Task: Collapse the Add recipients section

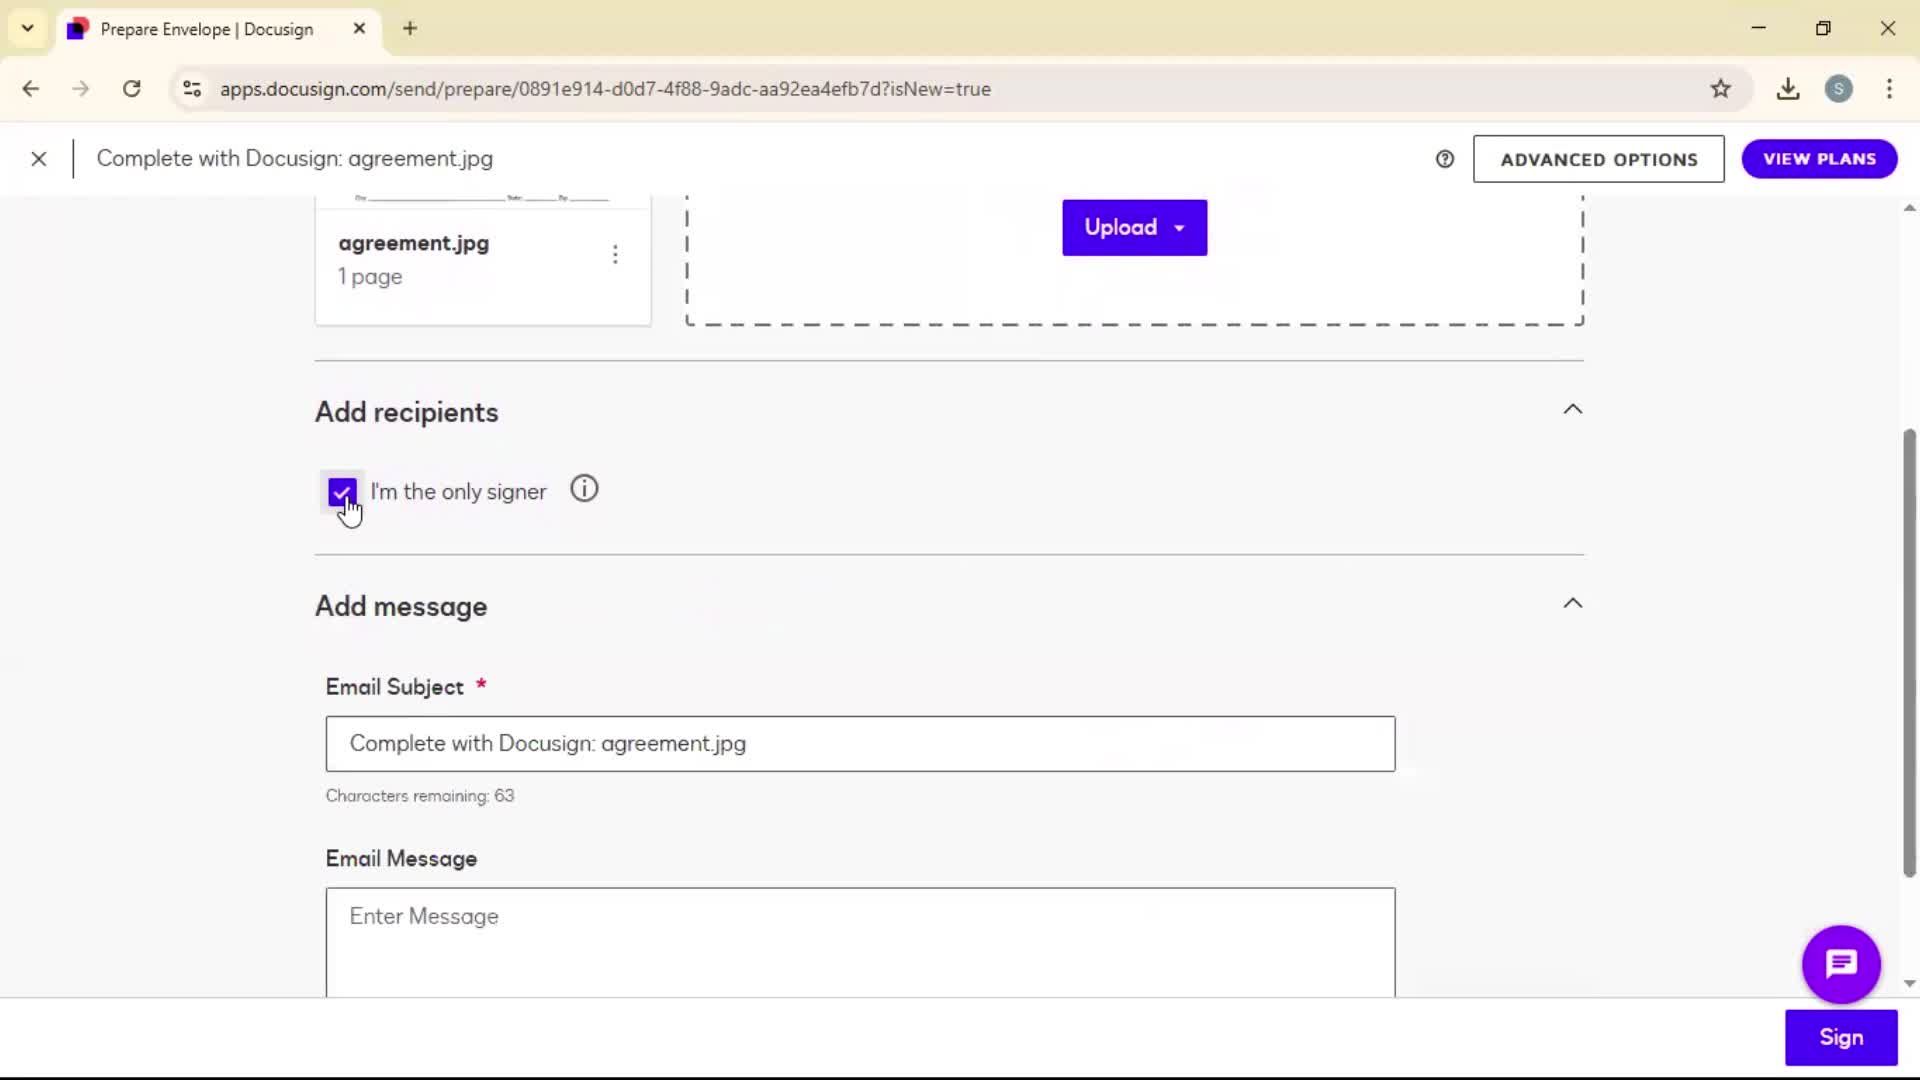Action: pyautogui.click(x=1573, y=409)
